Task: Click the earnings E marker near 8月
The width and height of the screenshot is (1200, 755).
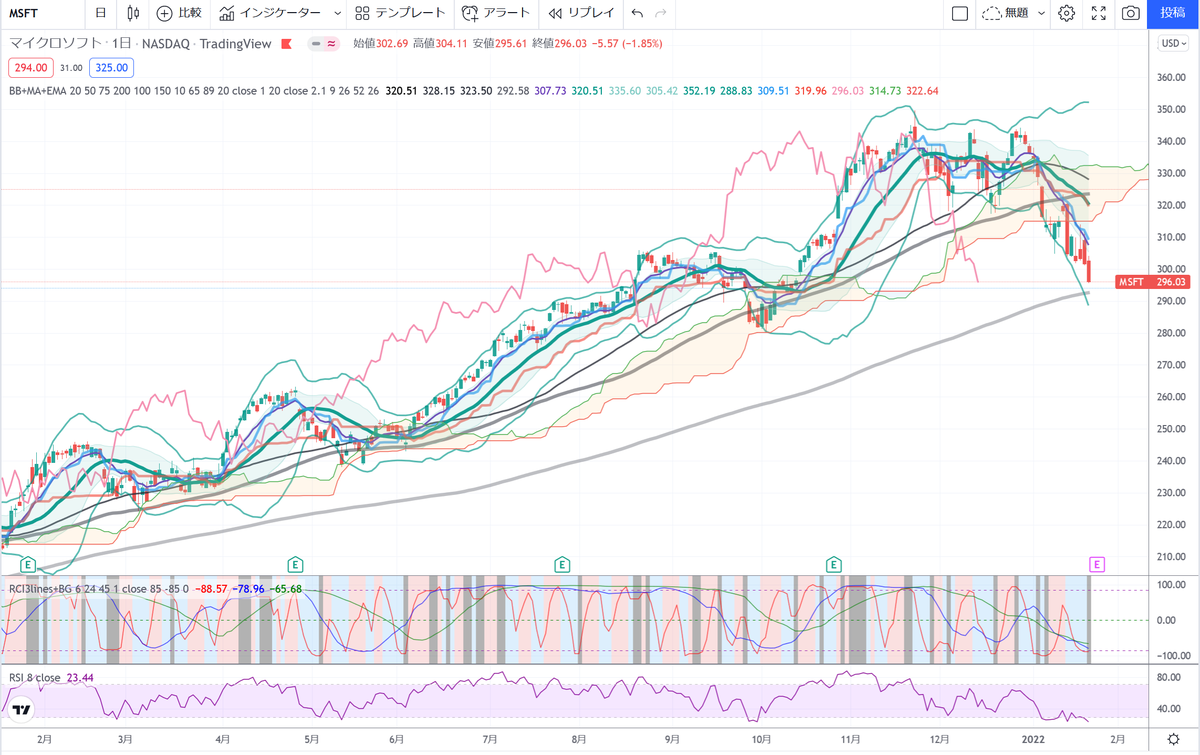Action: tap(562, 565)
